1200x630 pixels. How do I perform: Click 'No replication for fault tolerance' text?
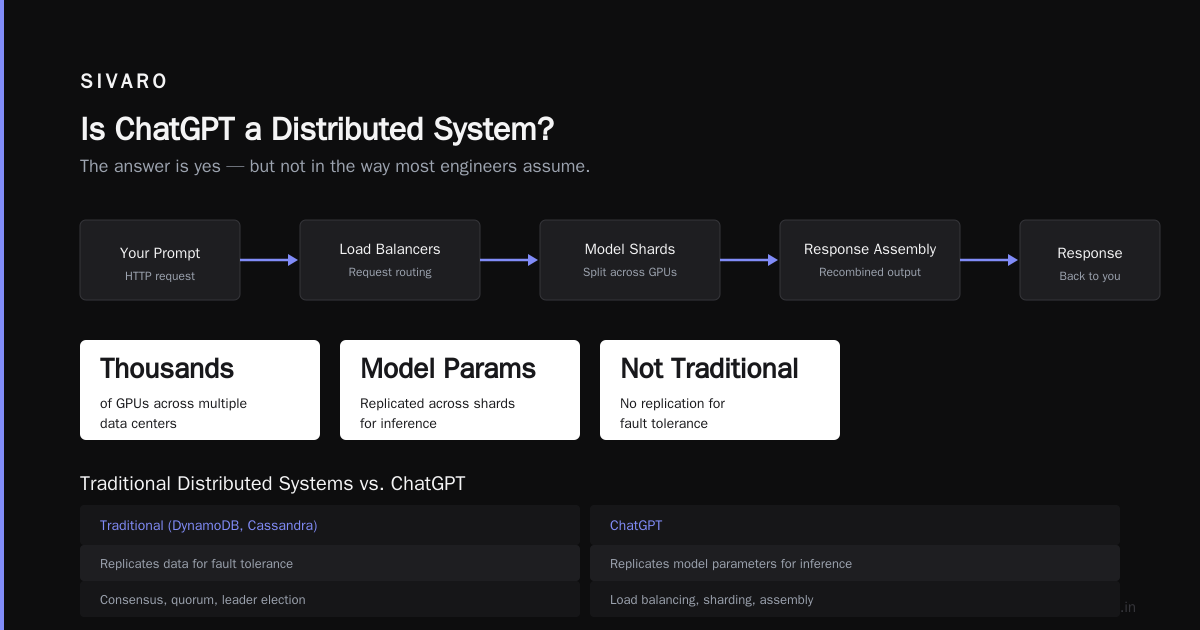[673, 413]
